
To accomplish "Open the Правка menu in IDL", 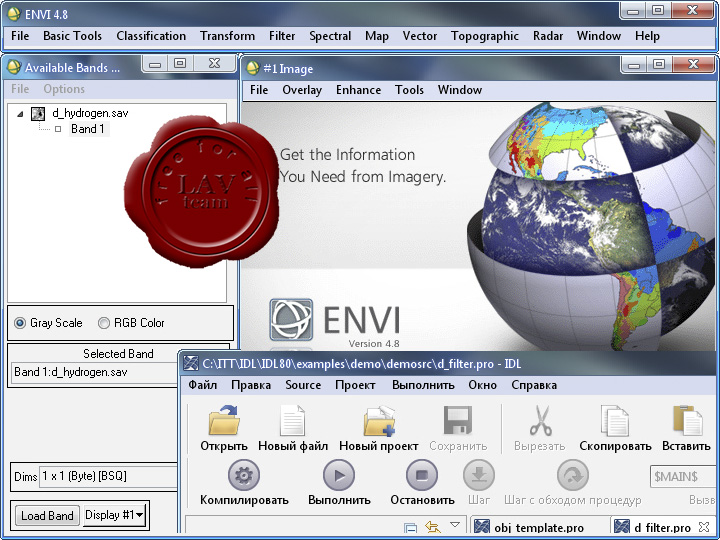I will pos(251,385).
